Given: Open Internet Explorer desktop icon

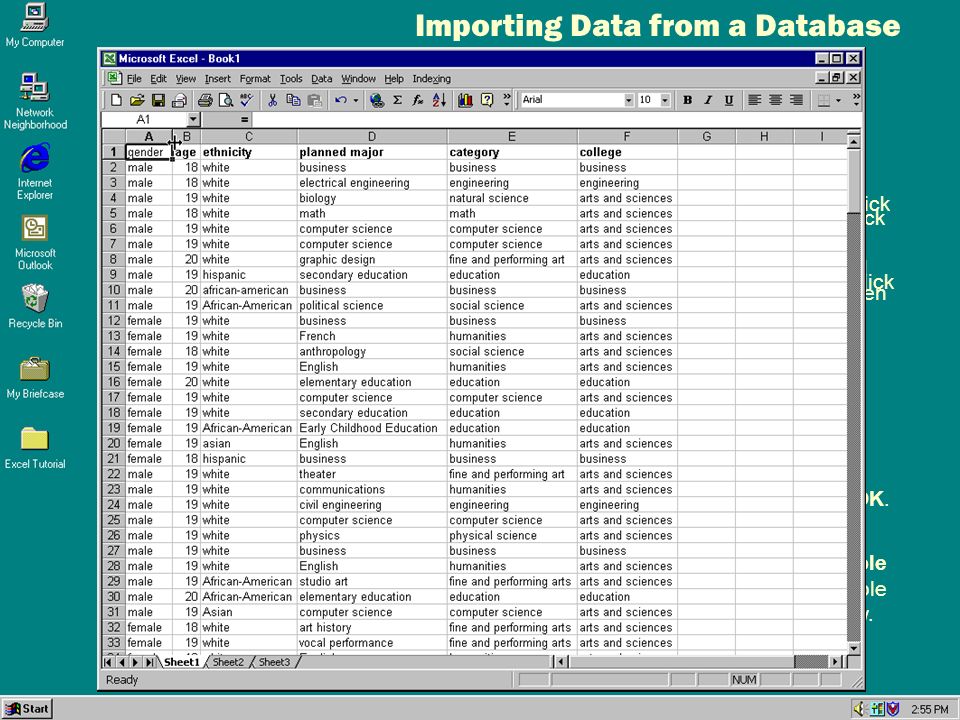Looking at the screenshot, I should (x=34, y=172).
